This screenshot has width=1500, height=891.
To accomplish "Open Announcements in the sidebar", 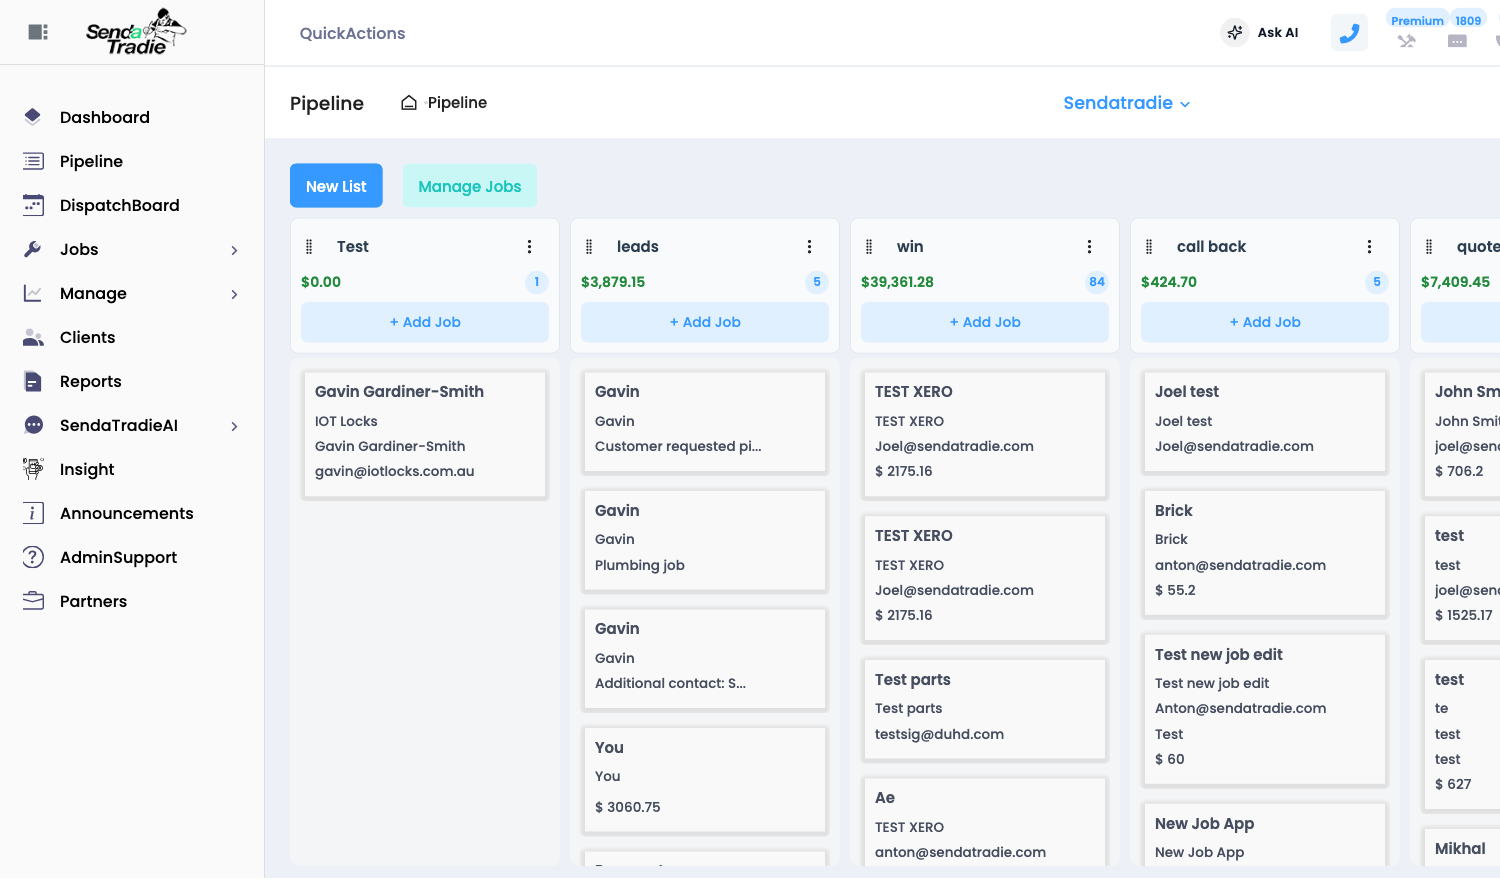I will (127, 513).
